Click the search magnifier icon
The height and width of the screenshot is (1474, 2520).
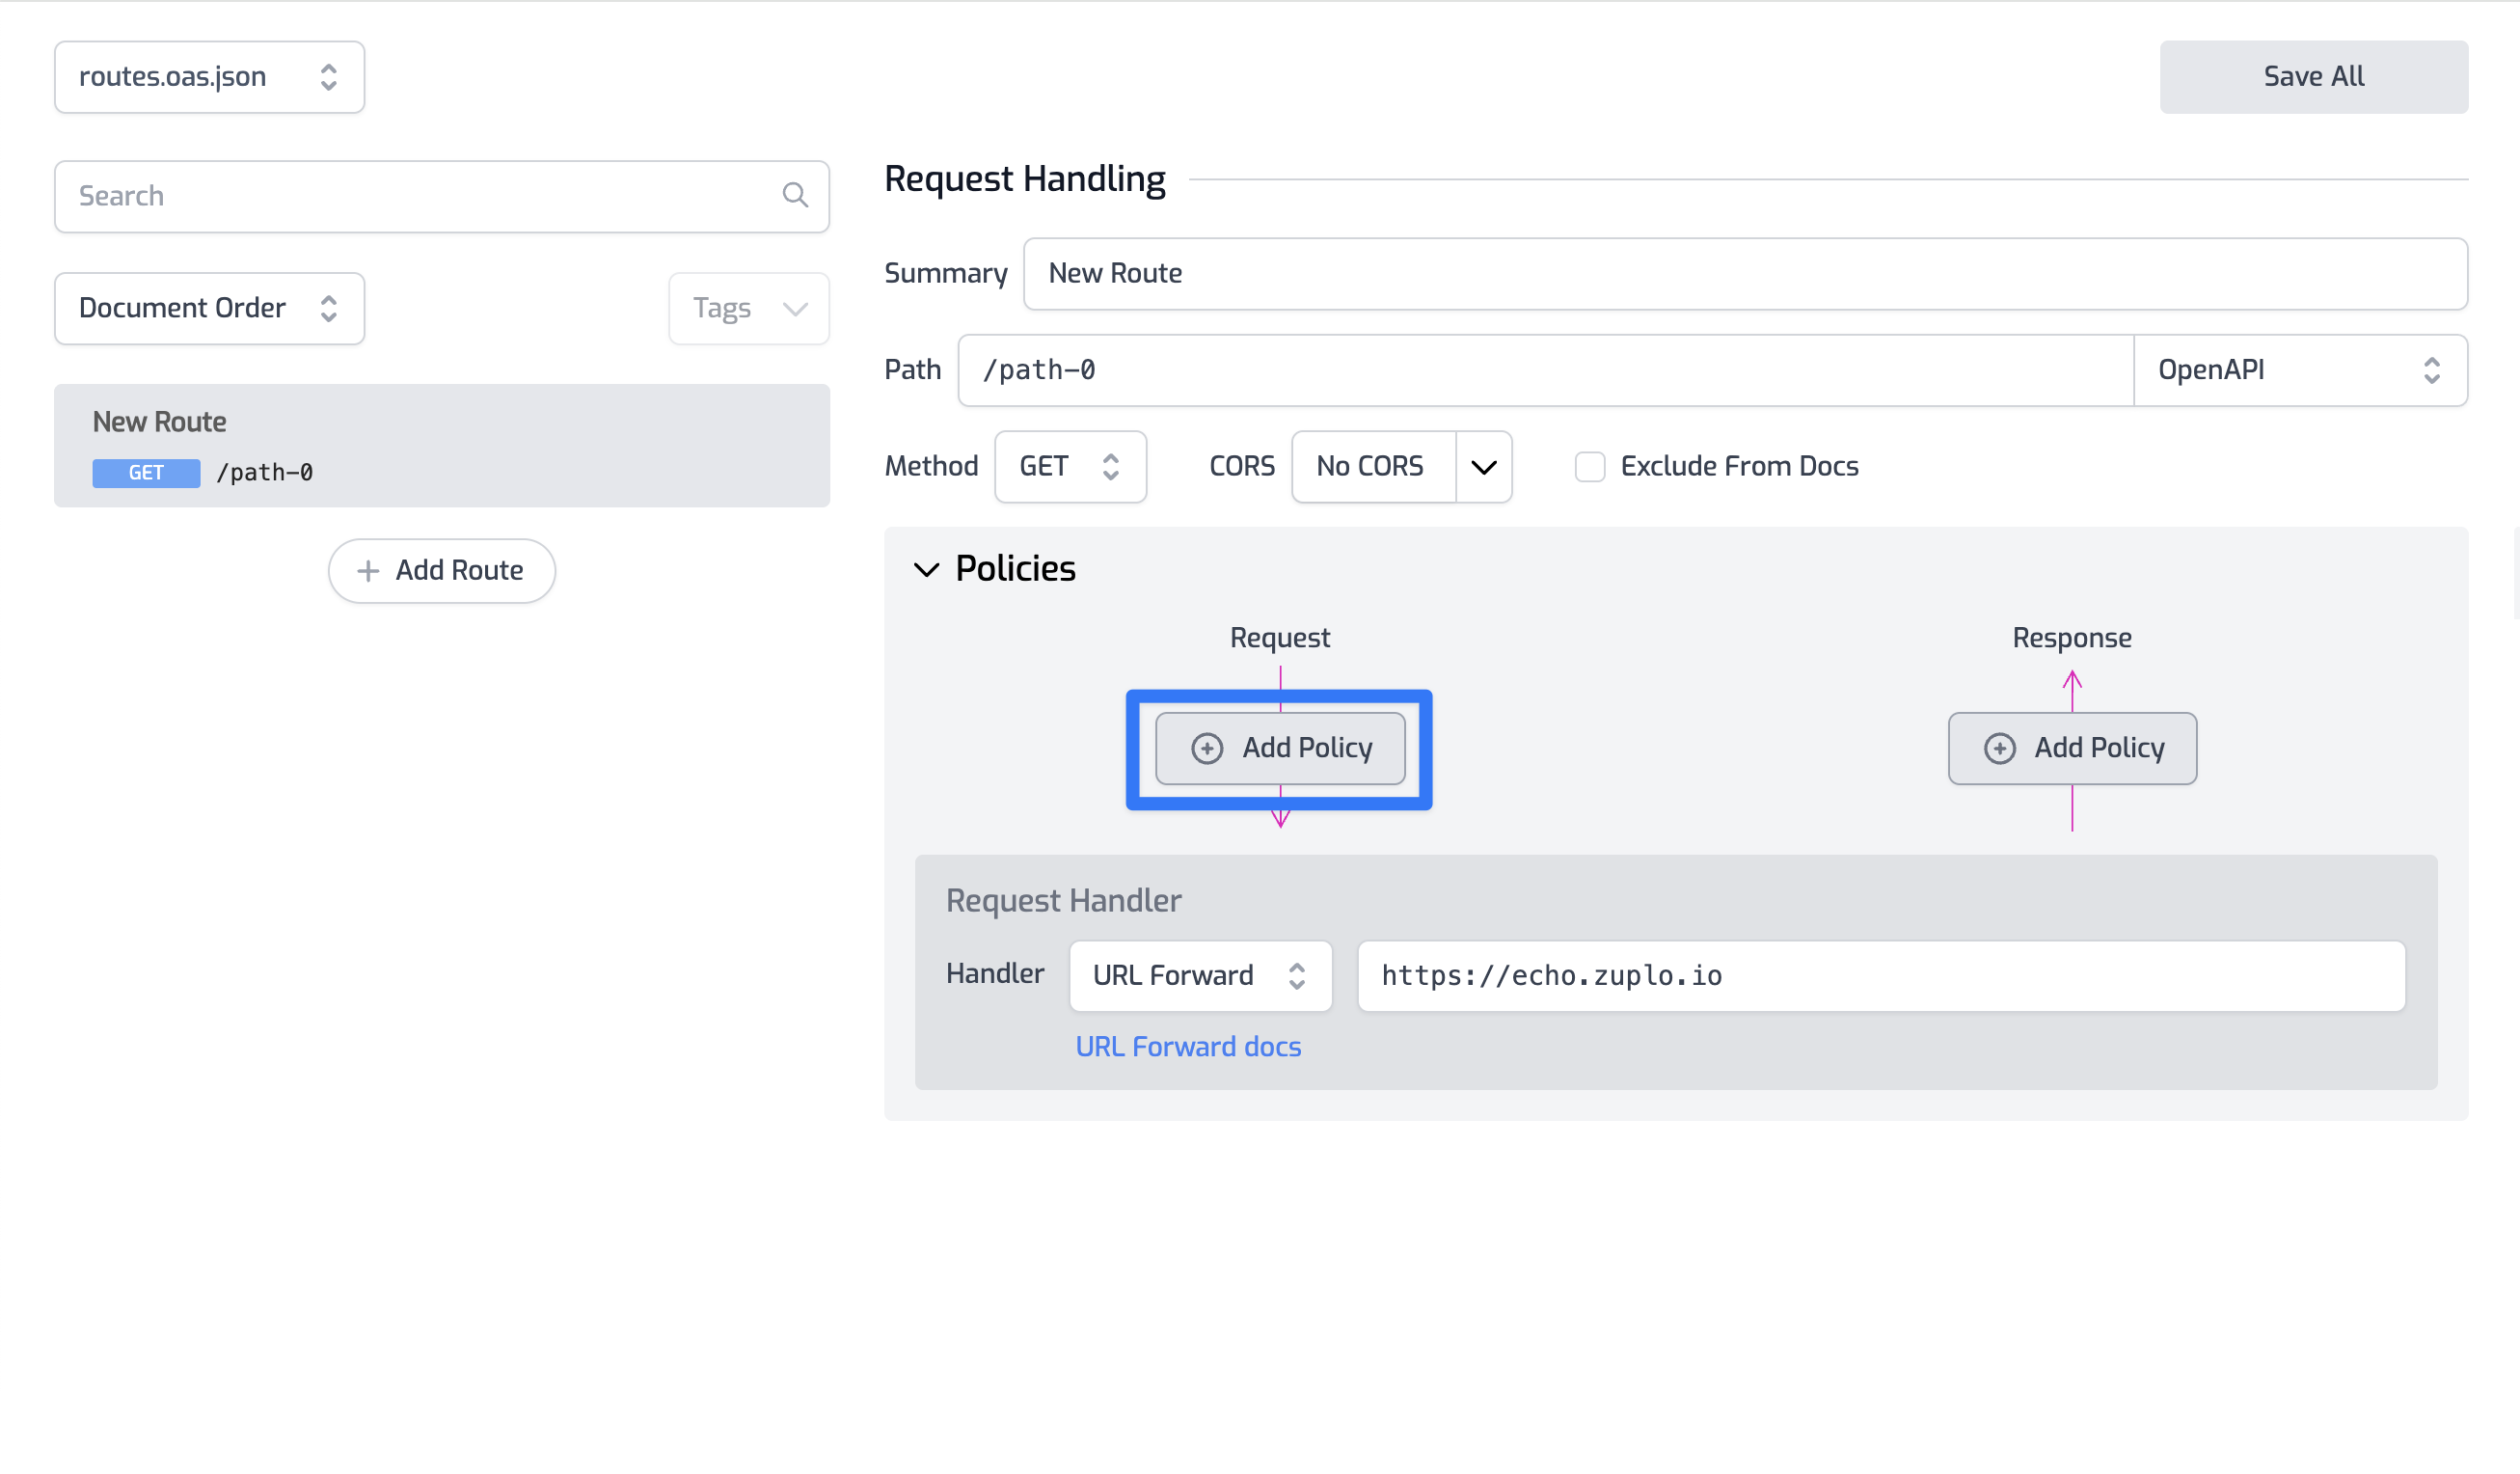(x=795, y=195)
